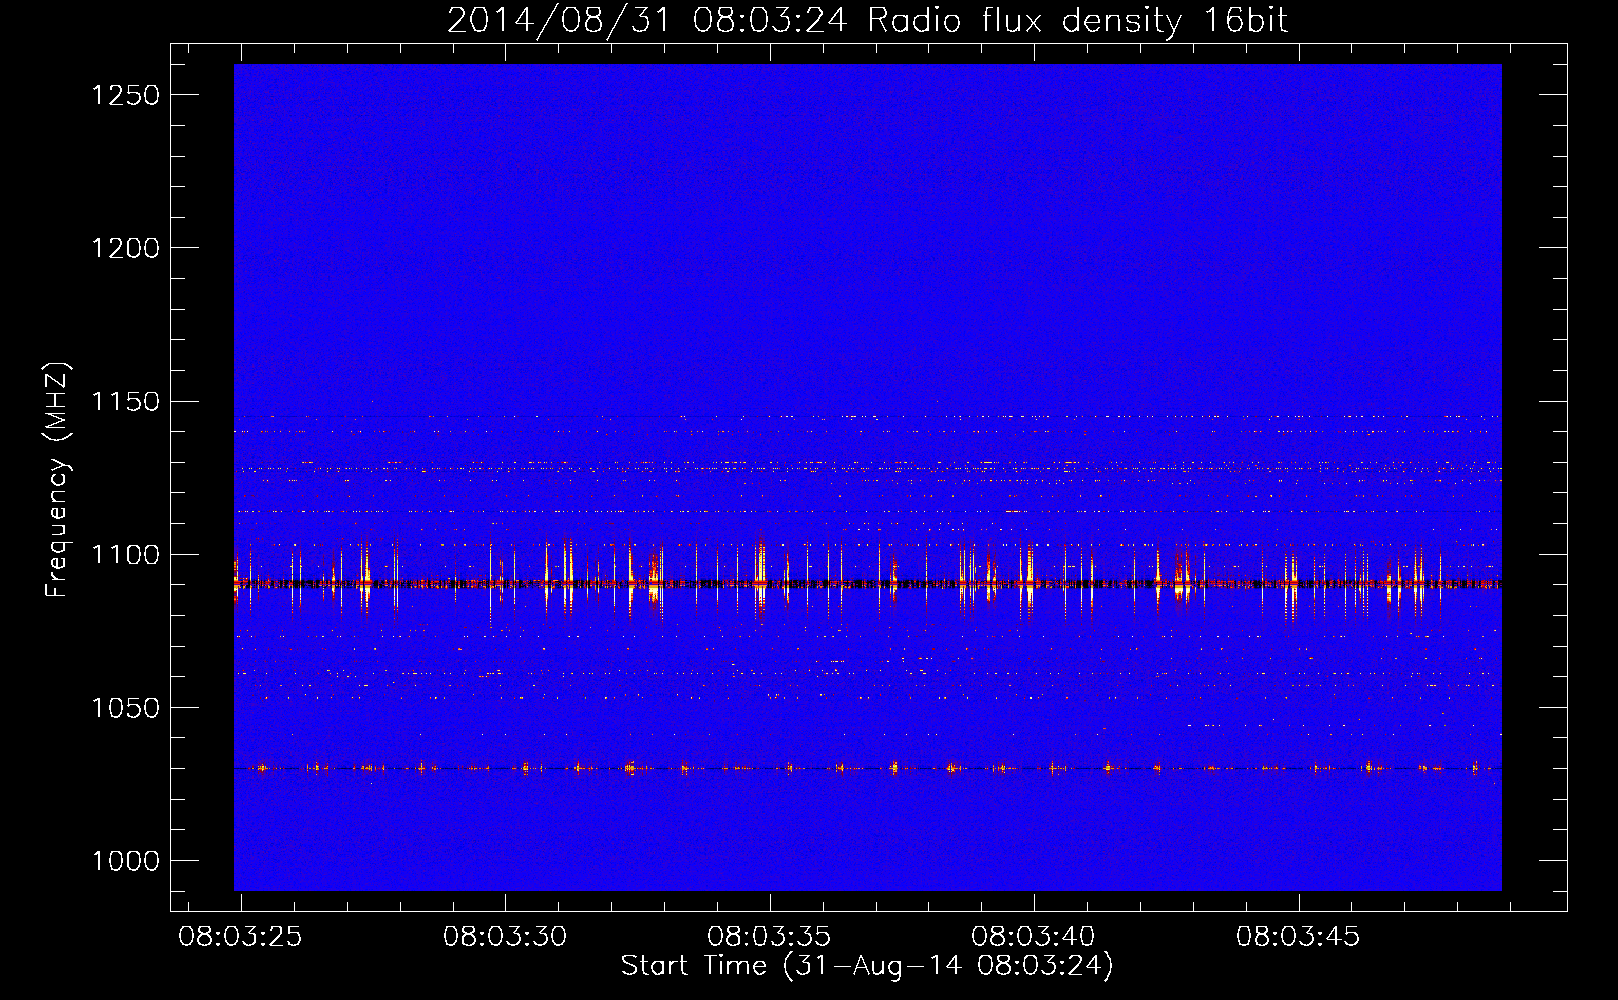The image size is (1618, 1000).
Task: Click the 08:03:25 time tick label
Action: tap(240, 936)
